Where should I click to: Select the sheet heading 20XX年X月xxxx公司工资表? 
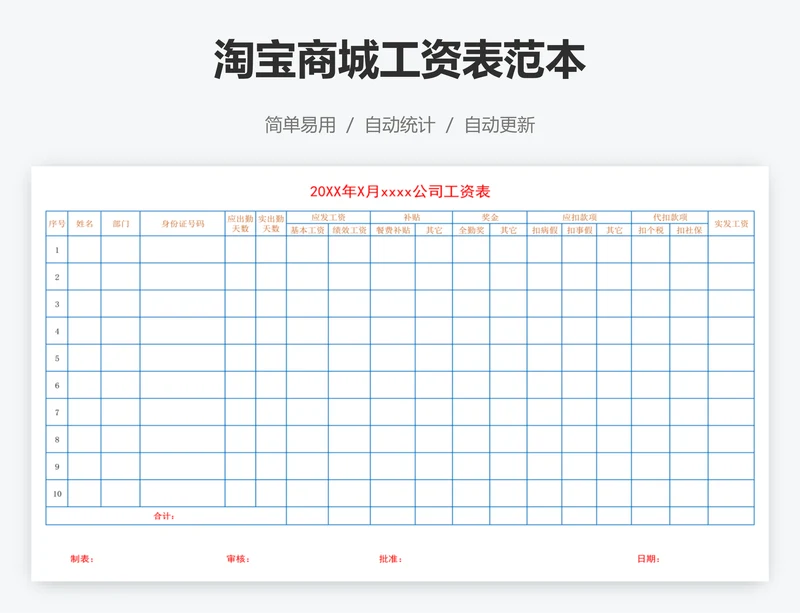click(400, 191)
